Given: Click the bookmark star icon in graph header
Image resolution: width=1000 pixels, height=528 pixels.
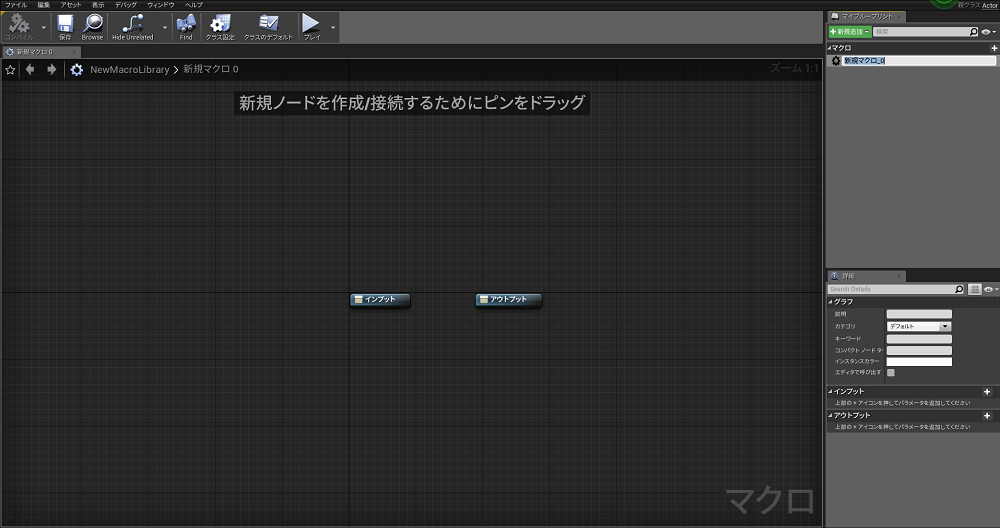Looking at the screenshot, I should [10, 70].
